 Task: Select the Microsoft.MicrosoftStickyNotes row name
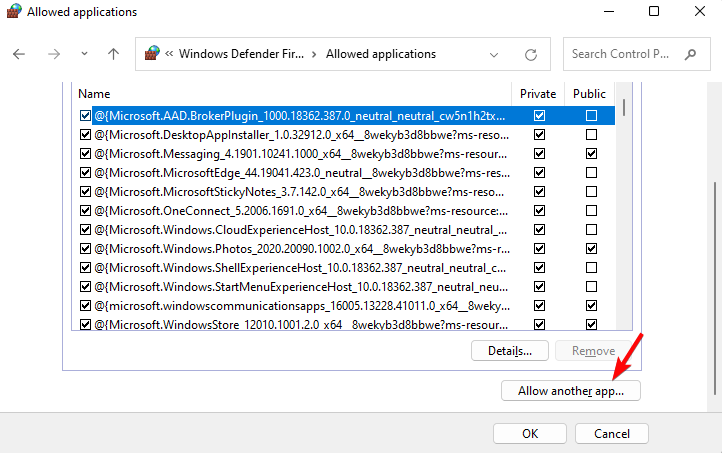tap(299, 192)
